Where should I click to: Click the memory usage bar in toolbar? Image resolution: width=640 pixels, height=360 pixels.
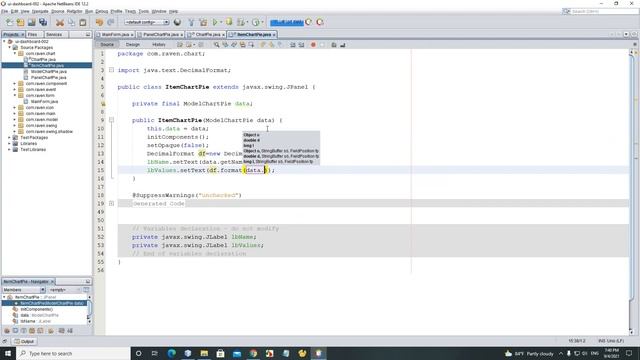pos(287,22)
